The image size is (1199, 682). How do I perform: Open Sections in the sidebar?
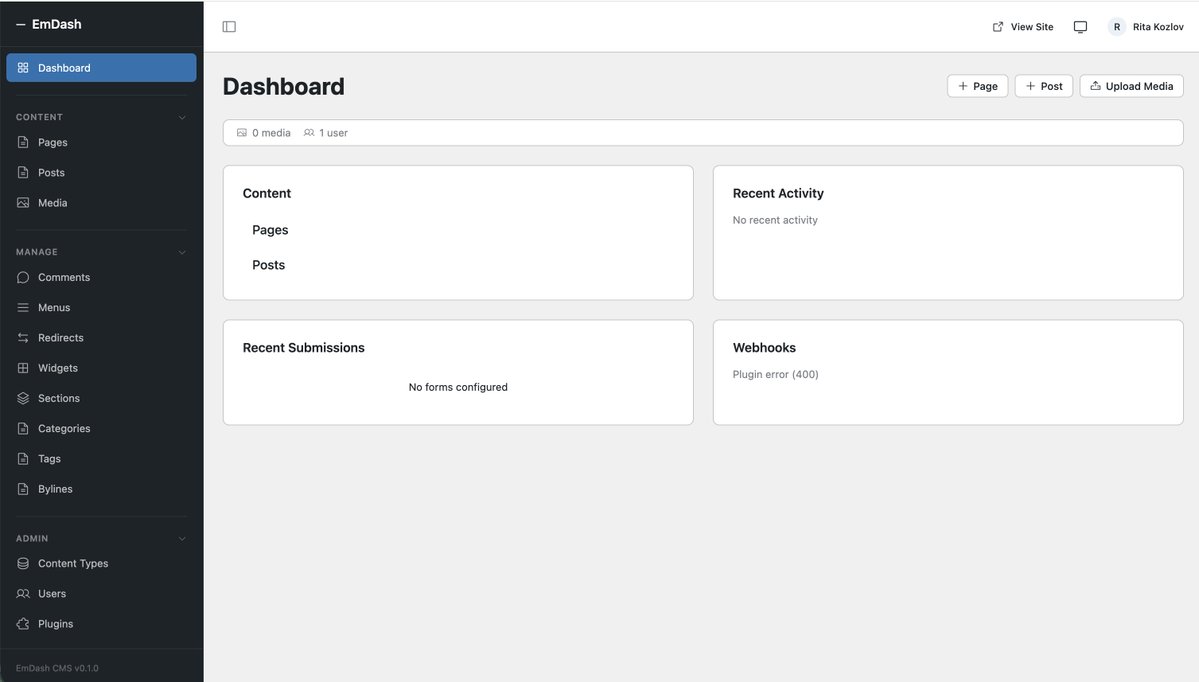tap(101, 398)
